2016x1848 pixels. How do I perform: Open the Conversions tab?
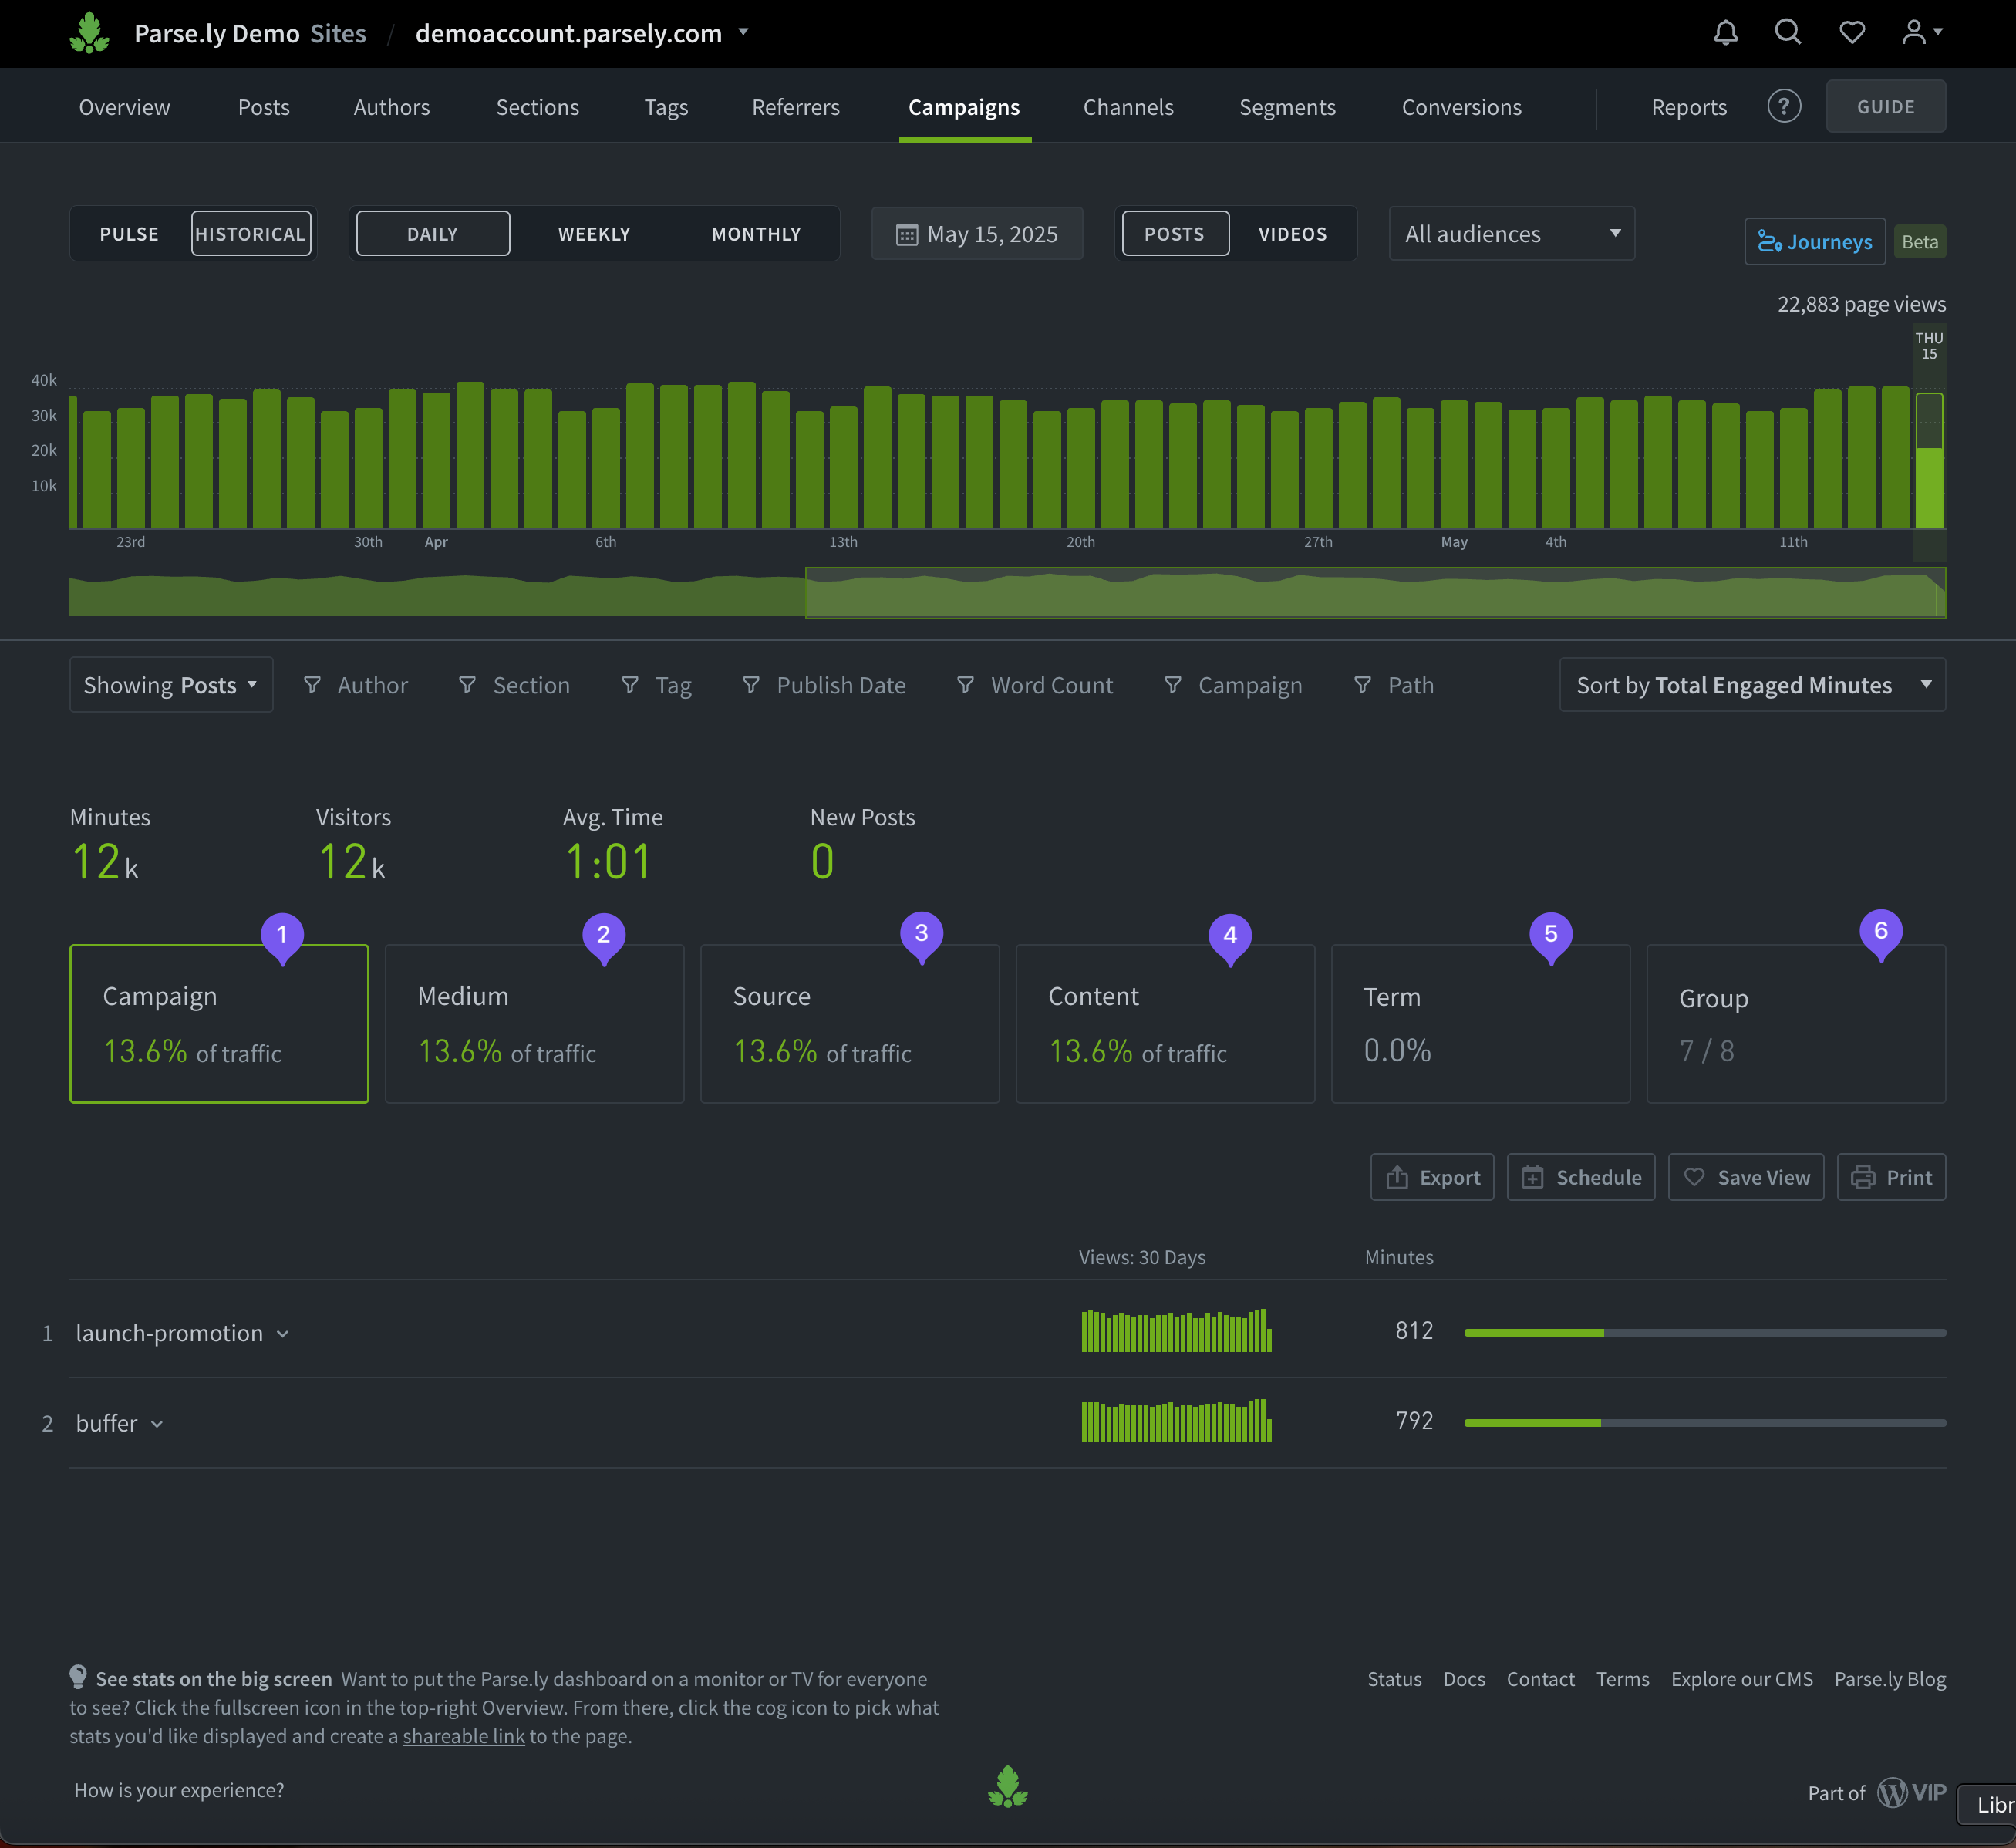[x=1461, y=107]
